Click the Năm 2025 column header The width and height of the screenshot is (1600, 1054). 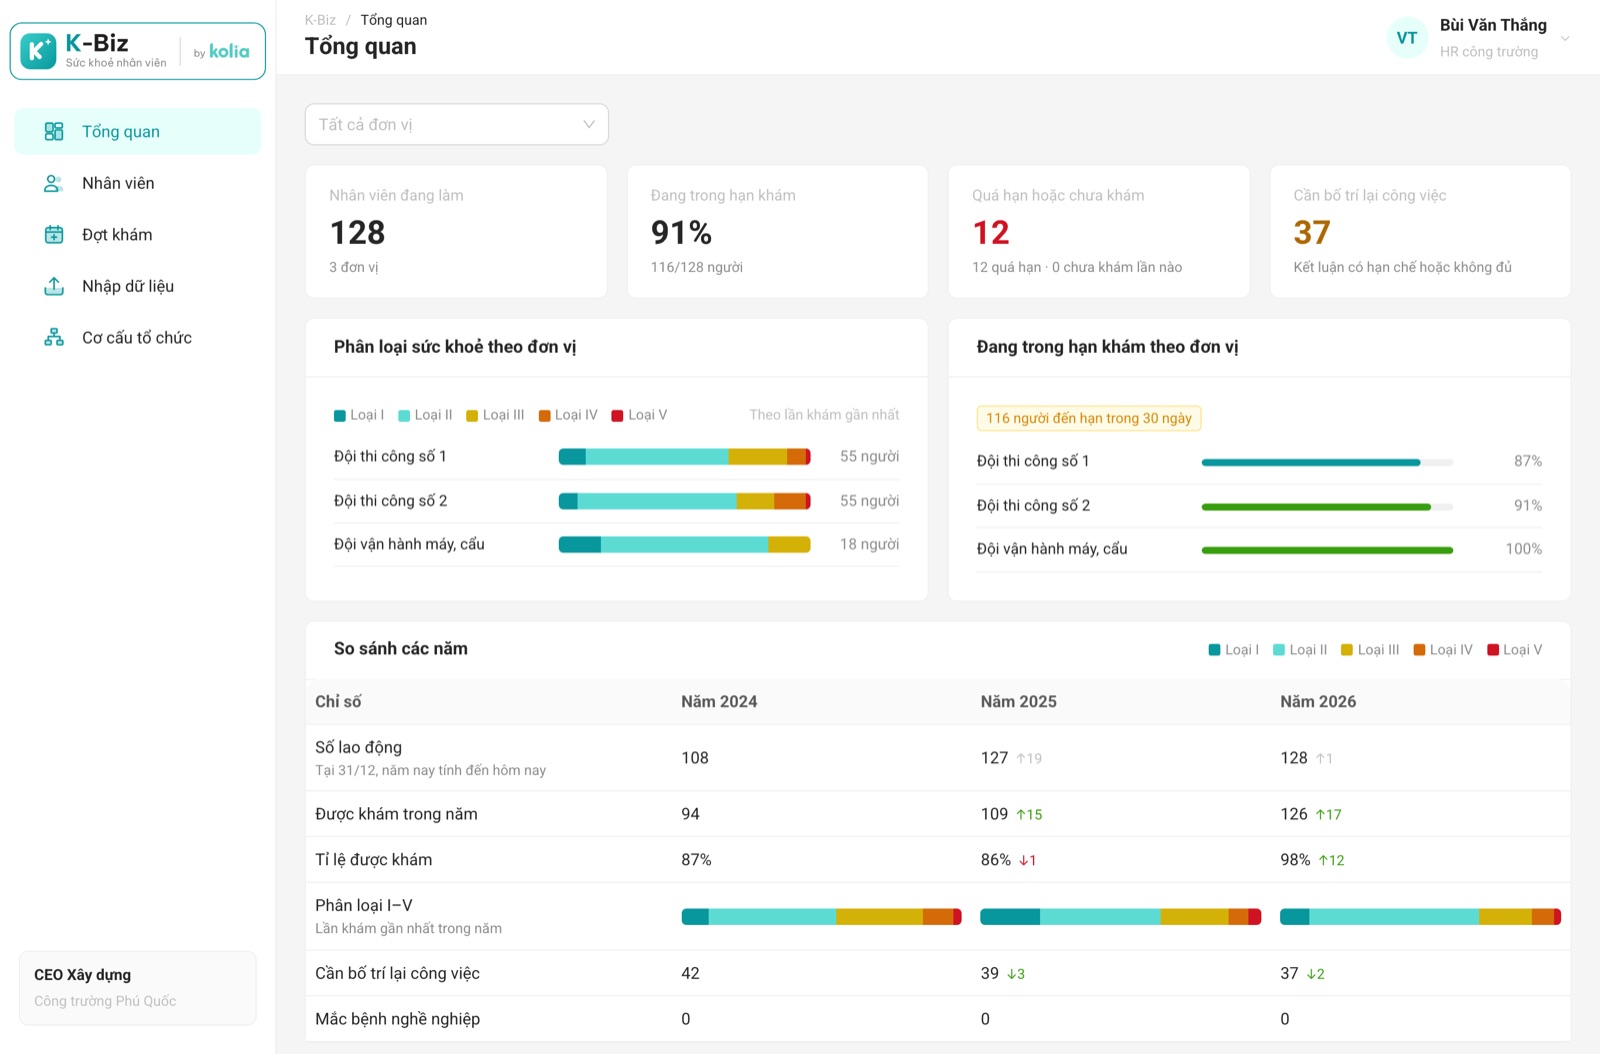coord(1018,702)
